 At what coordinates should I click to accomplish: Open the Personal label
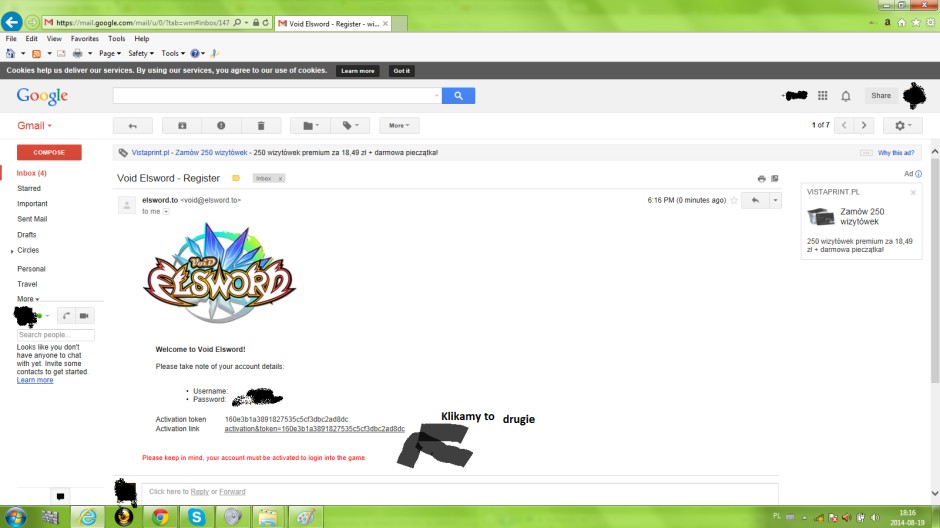click(31, 269)
